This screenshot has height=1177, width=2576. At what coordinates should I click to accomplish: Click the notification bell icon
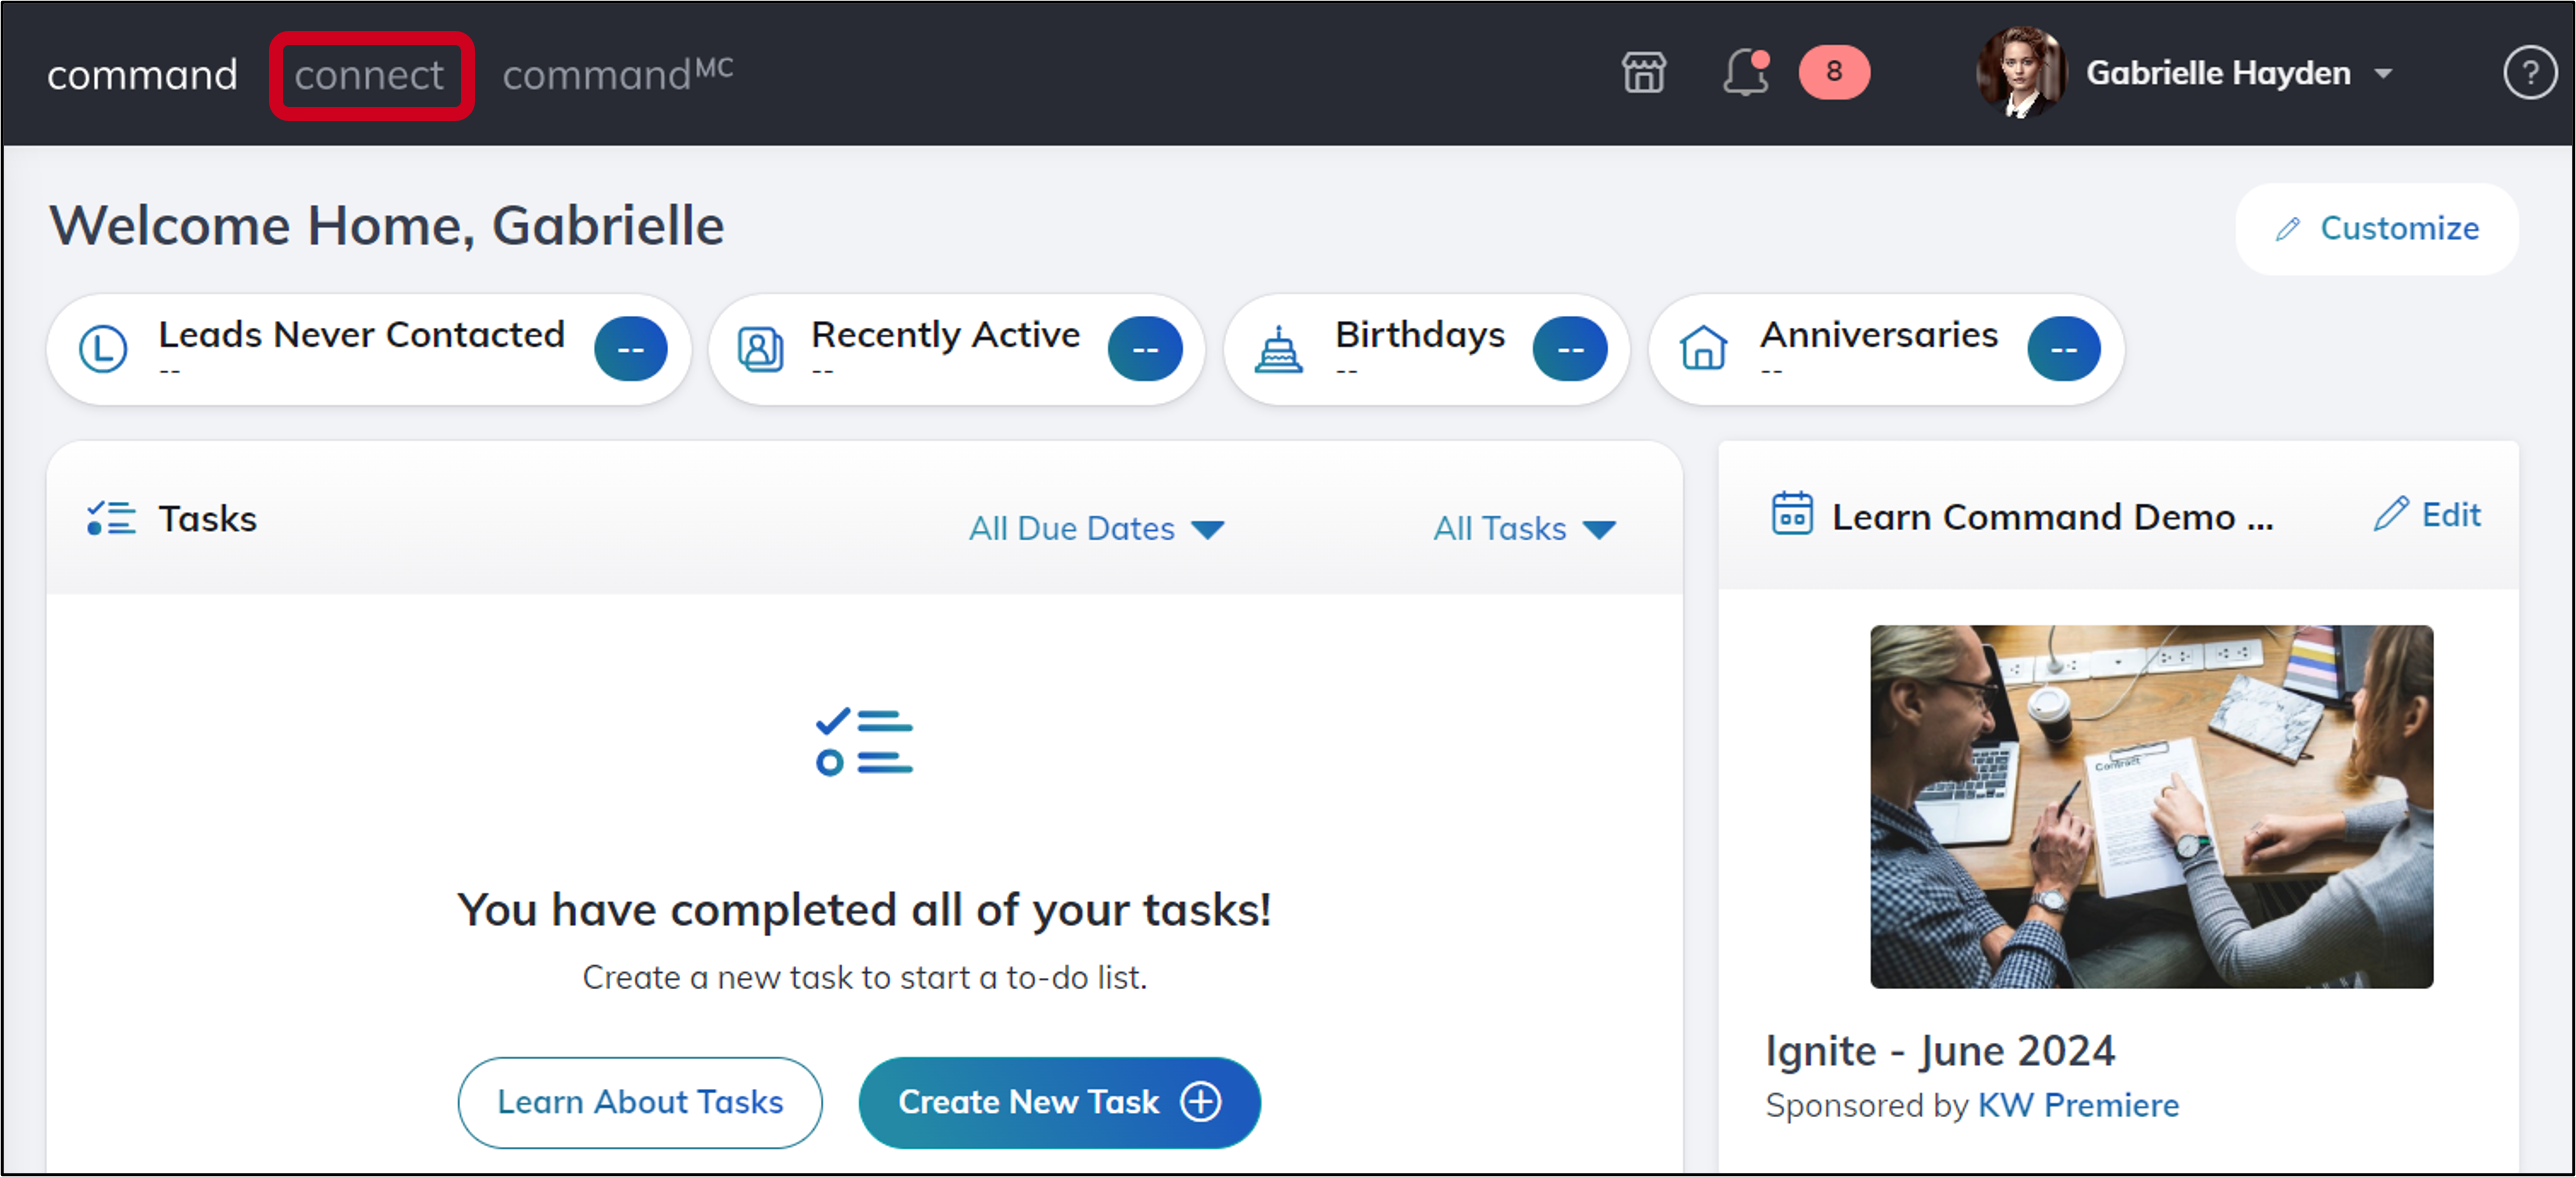[x=1745, y=73]
